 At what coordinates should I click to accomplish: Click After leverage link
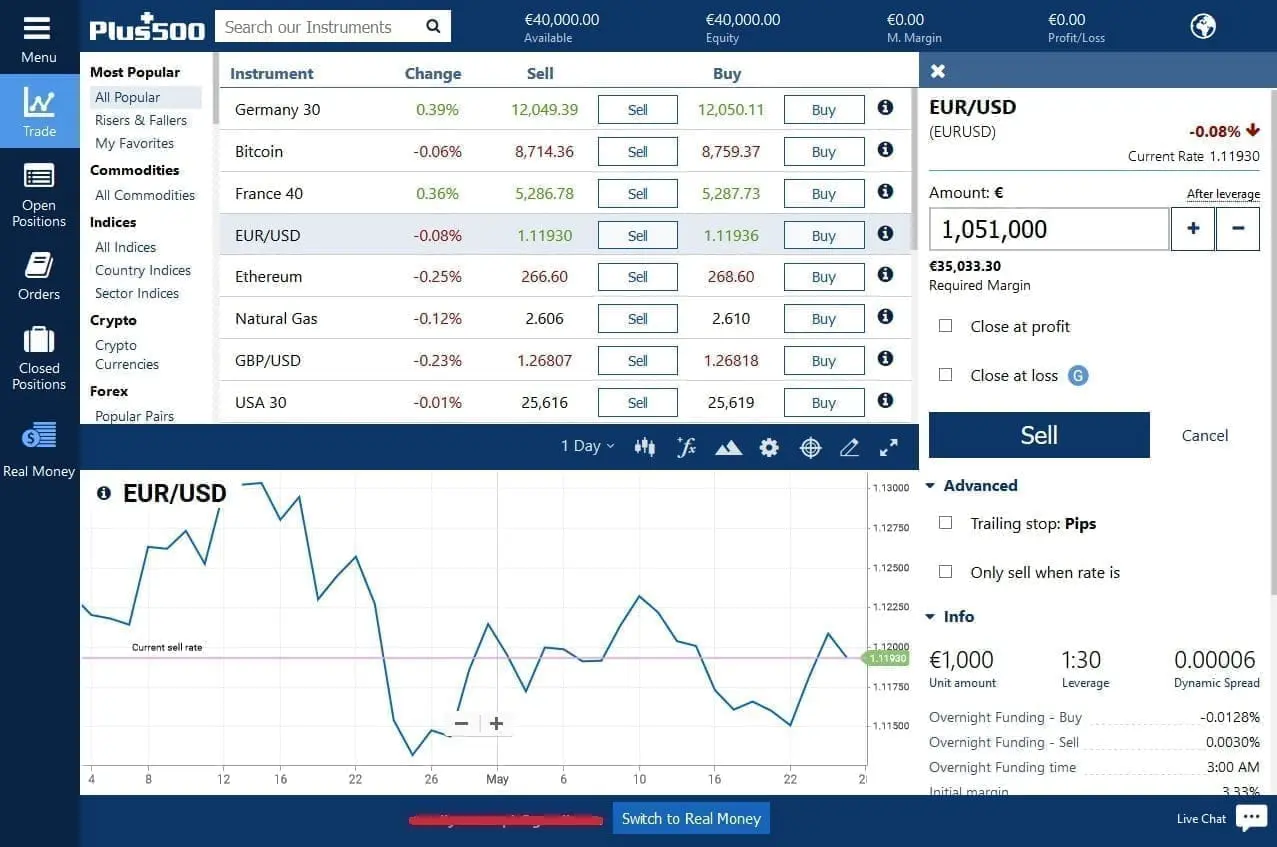pyautogui.click(x=1223, y=194)
